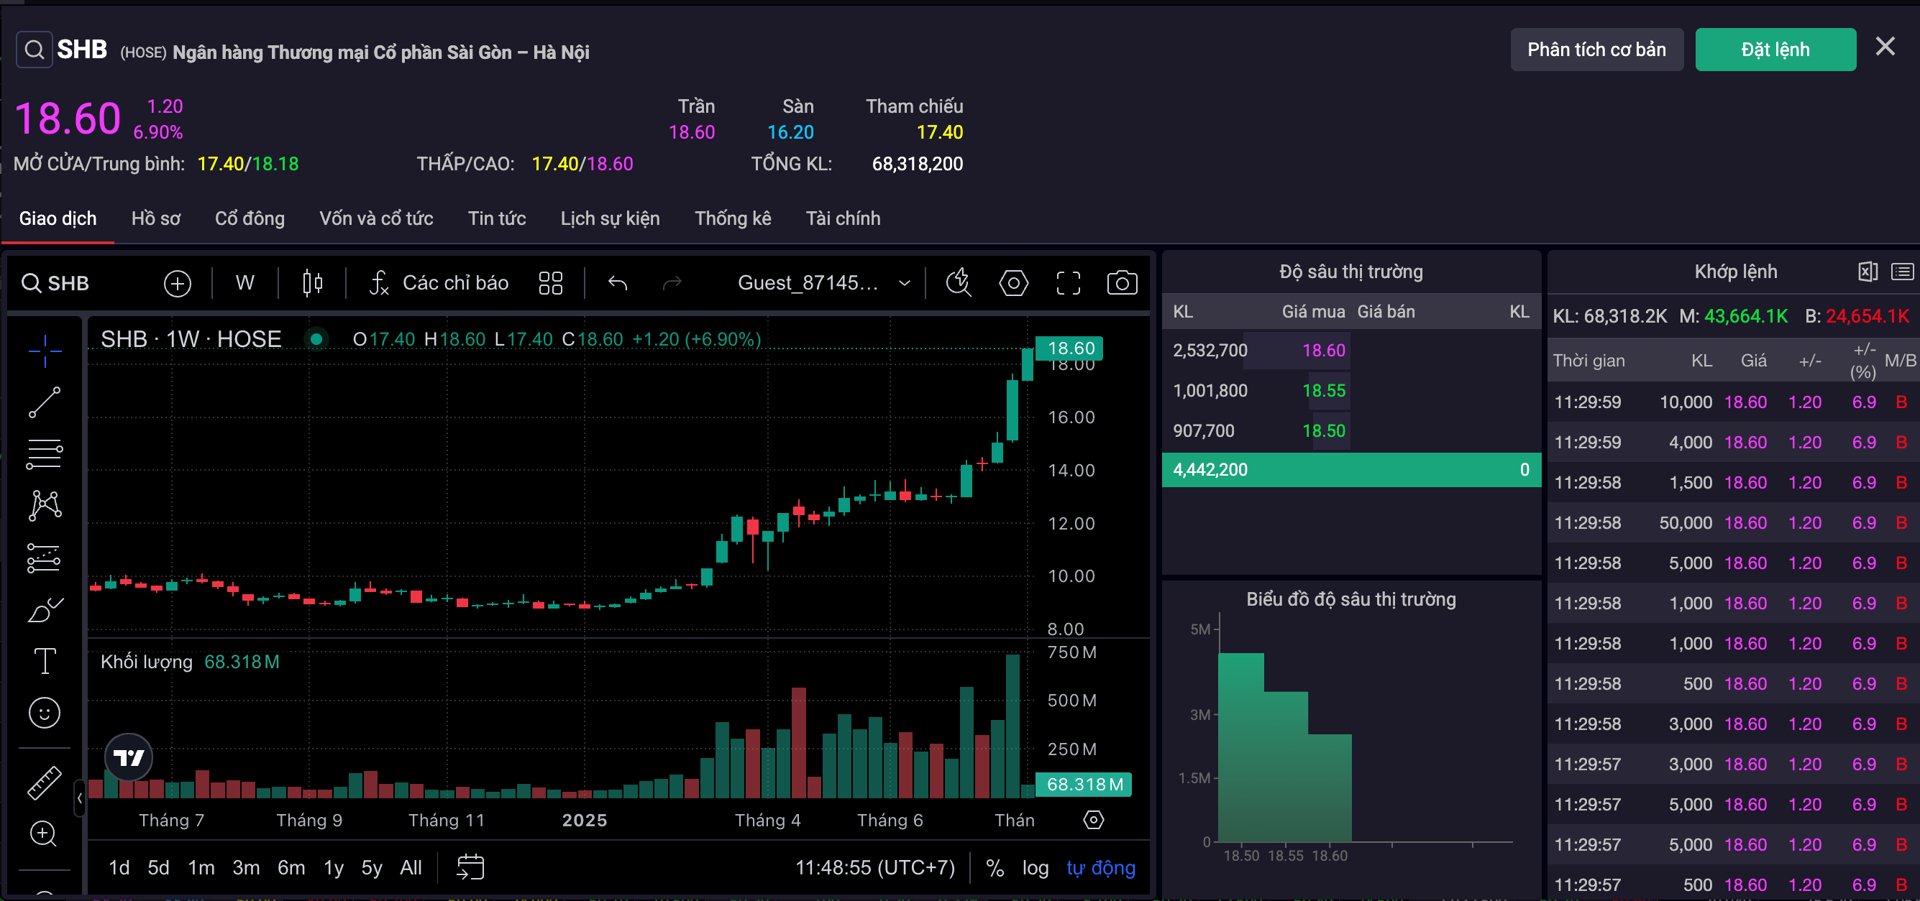Select the 1y time range
The width and height of the screenshot is (1920, 901).
coord(333,868)
